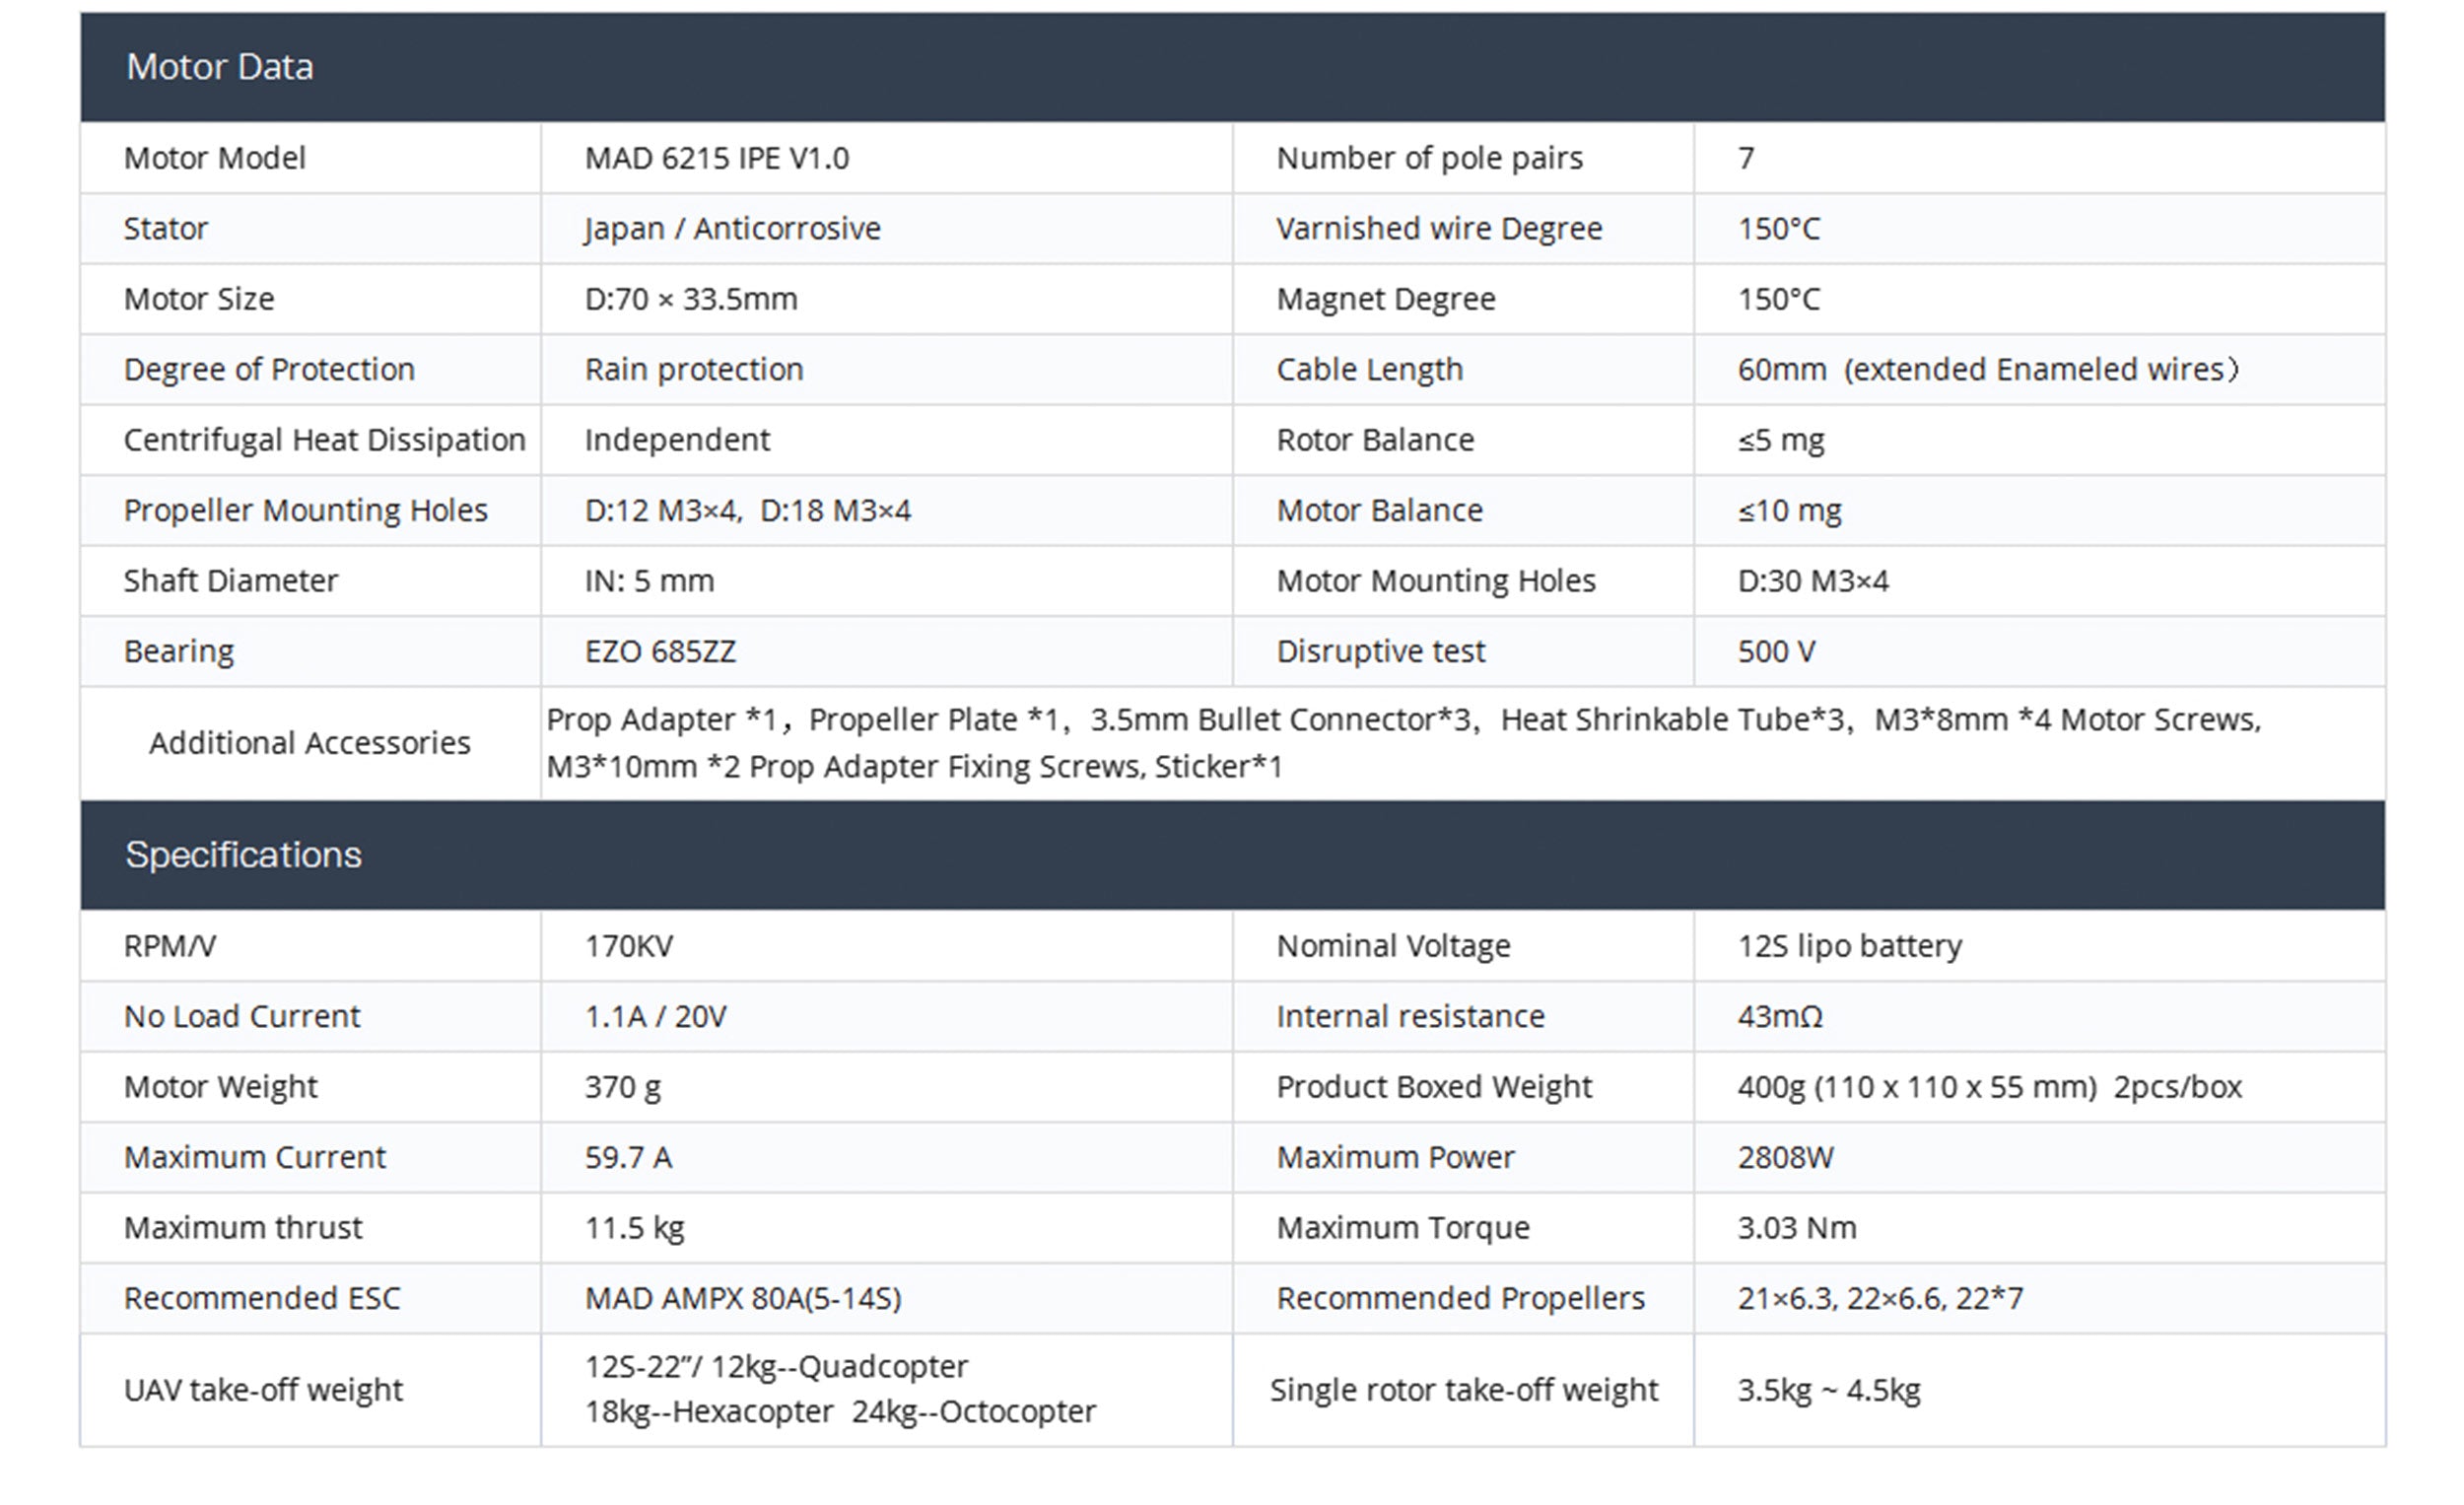The height and width of the screenshot is (1505, 2464).
Task: Select the D:70 × 33.5mm motor size value
Action: click(x=690, y=299)
